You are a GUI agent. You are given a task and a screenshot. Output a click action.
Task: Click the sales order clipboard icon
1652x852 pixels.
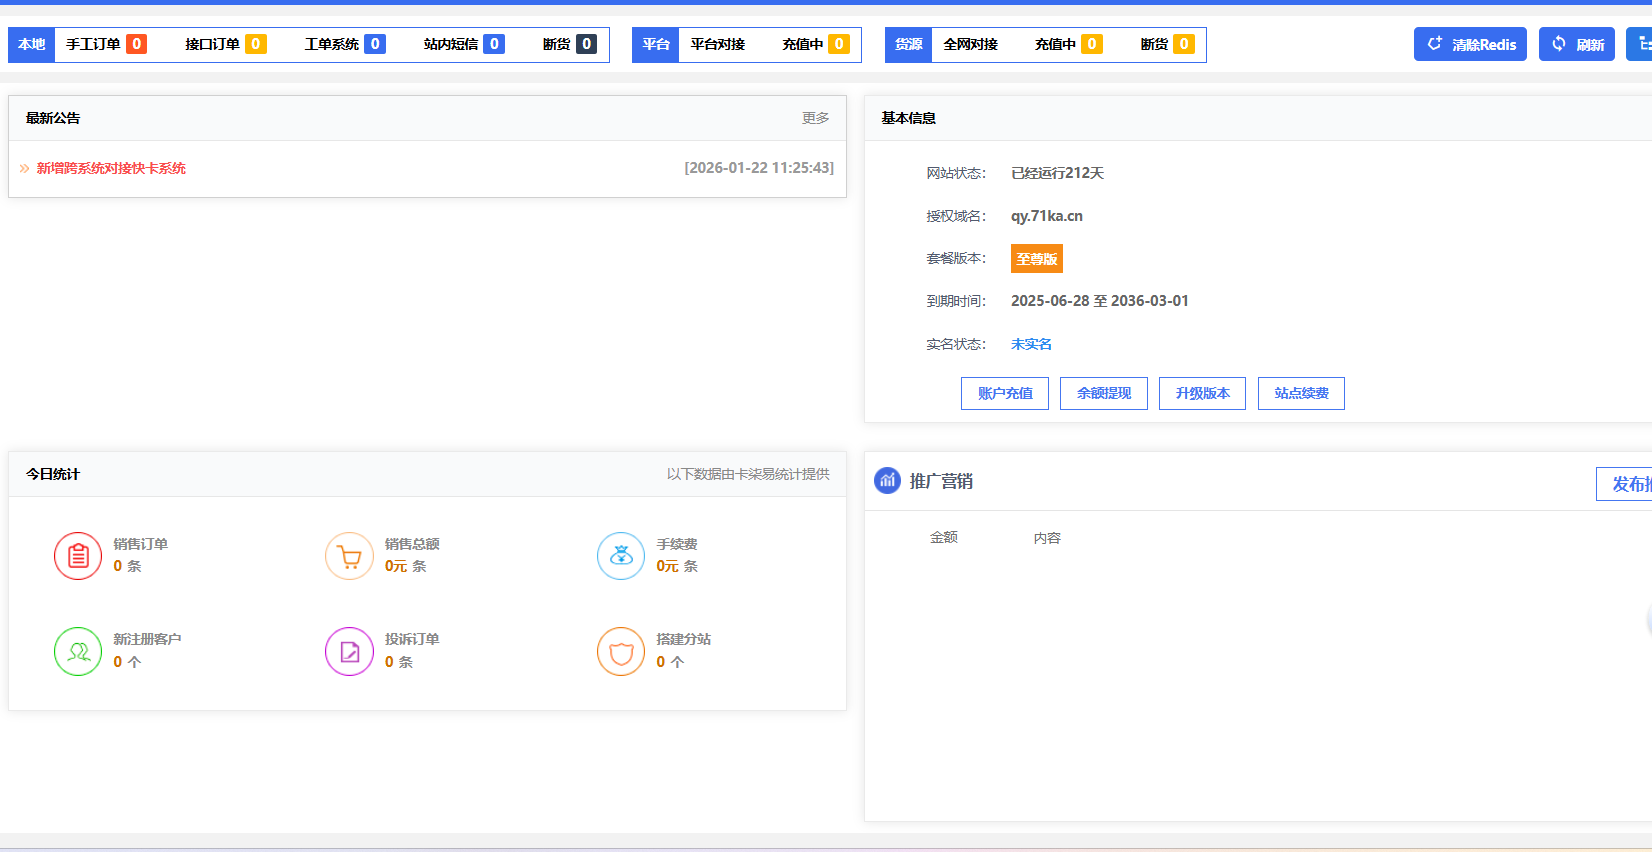coord(78,556)
